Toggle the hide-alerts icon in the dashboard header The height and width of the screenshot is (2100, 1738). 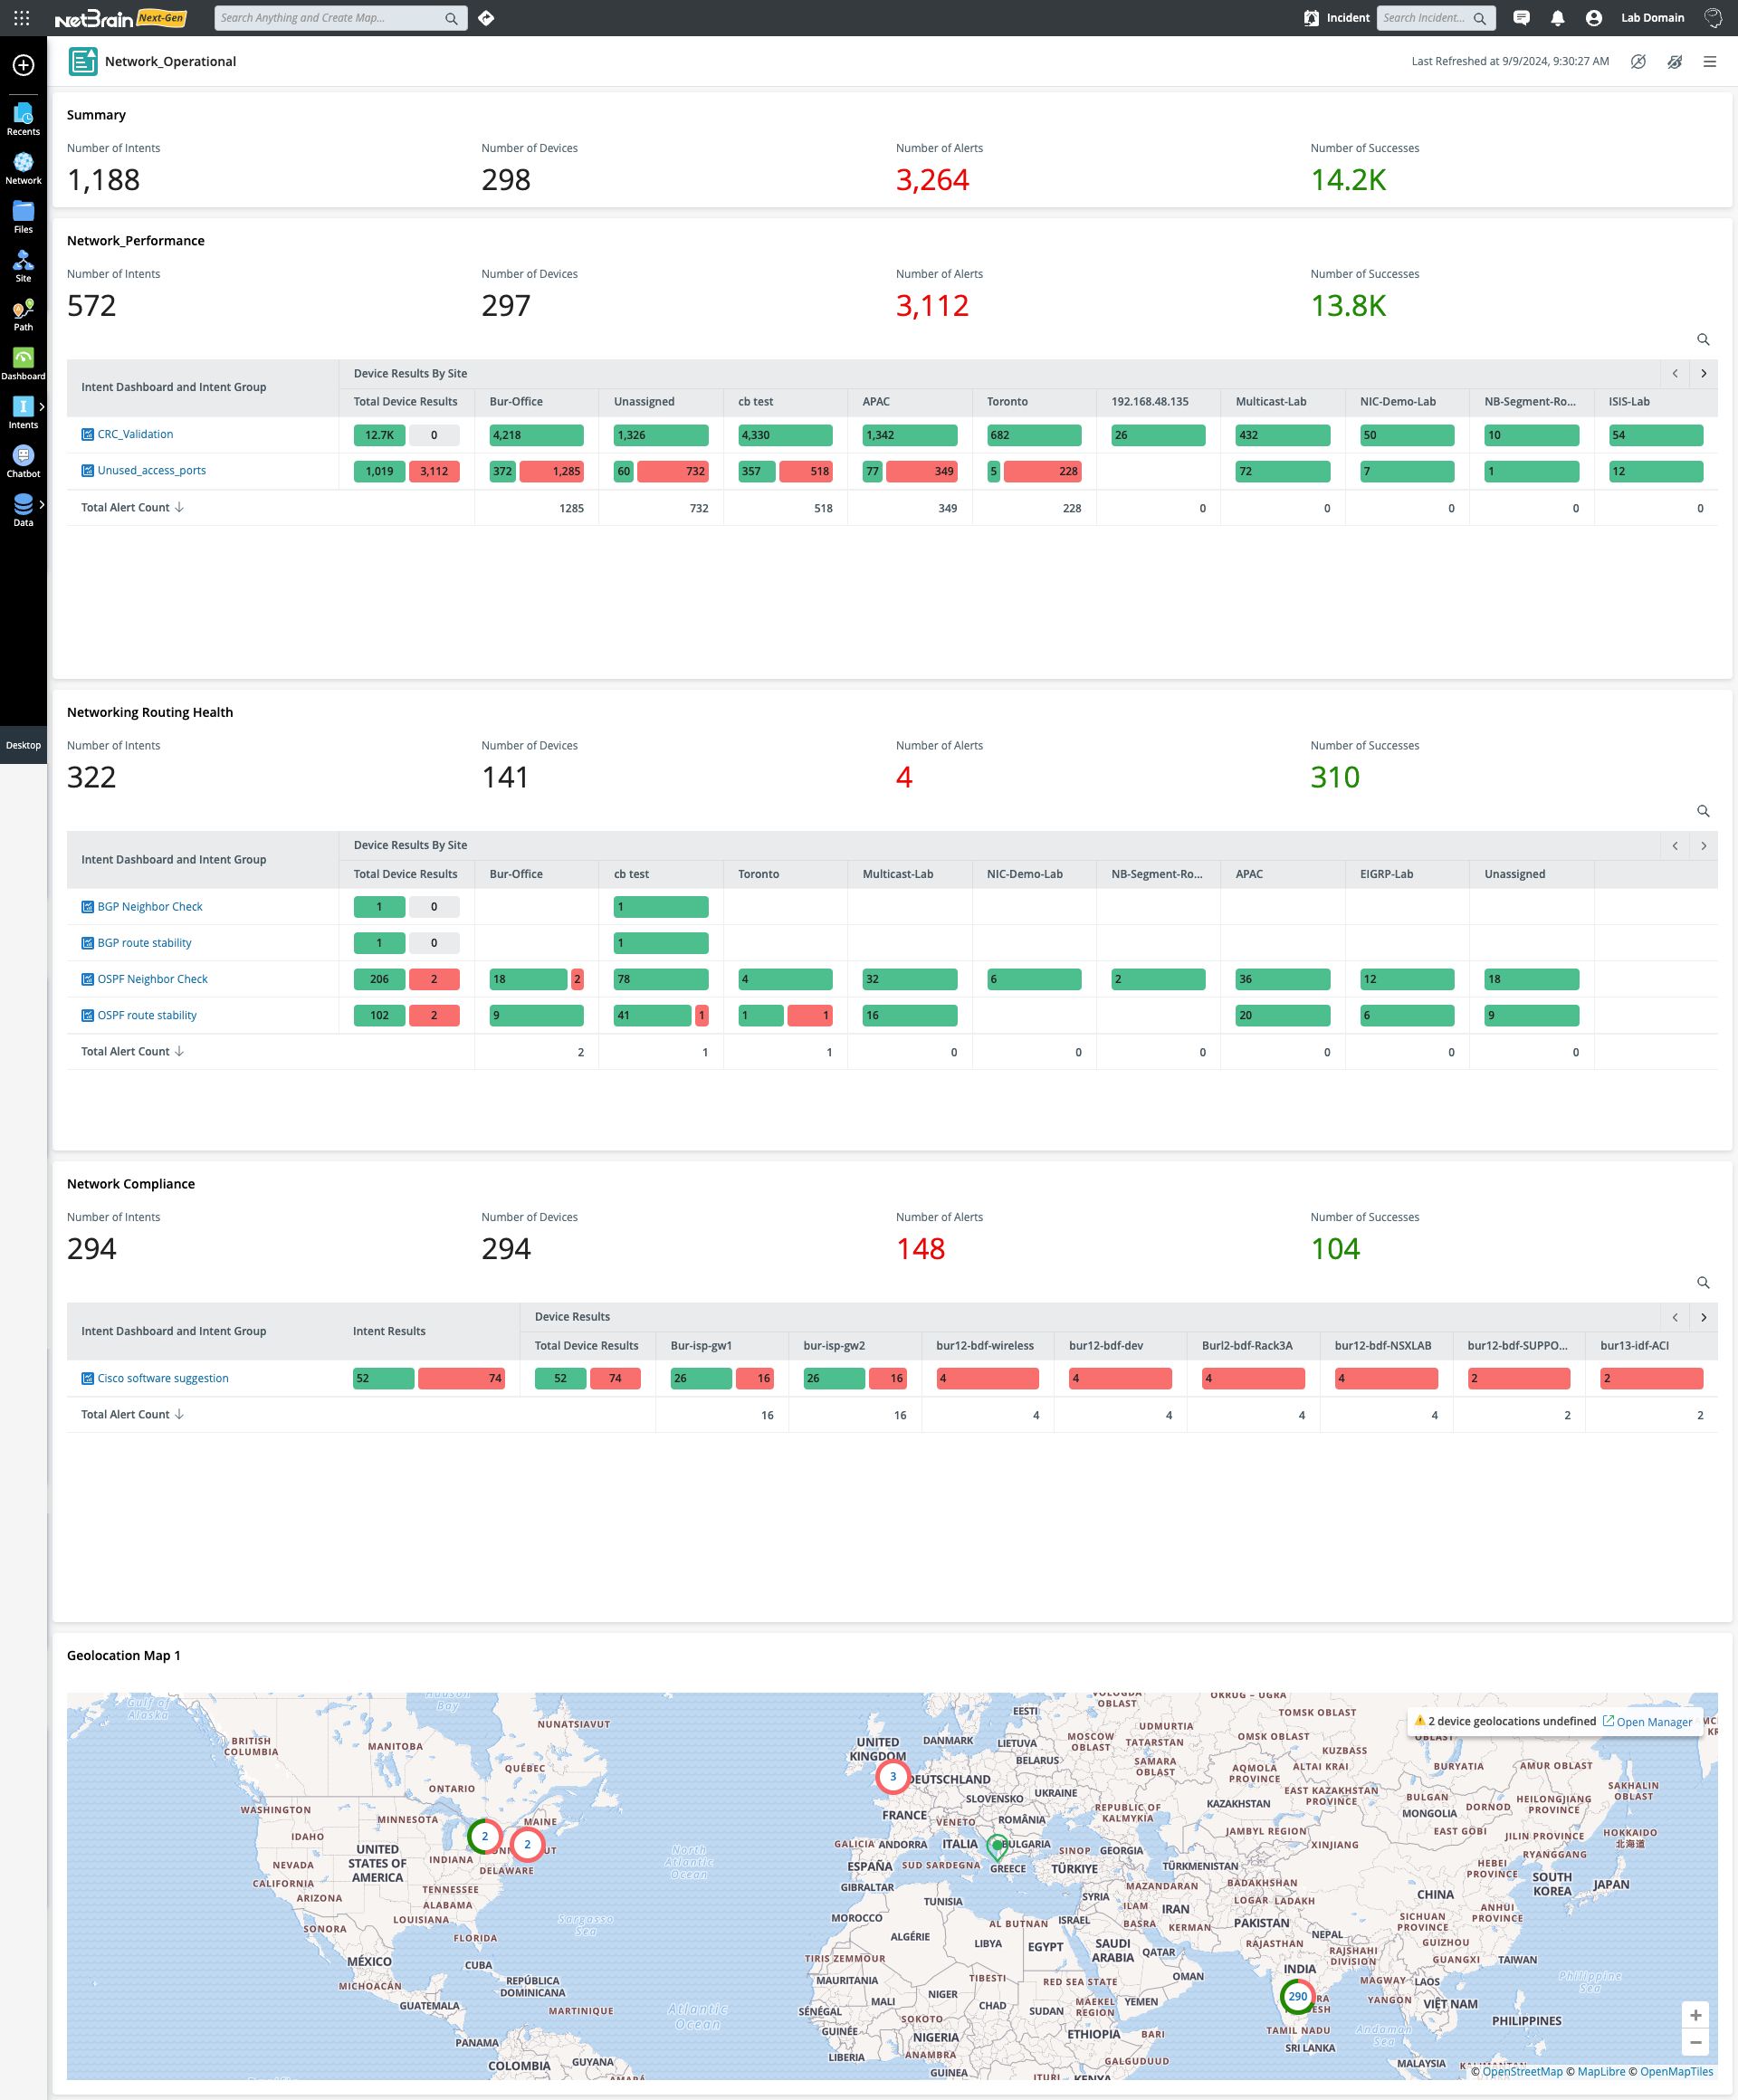pyautogui.click(x=1675, y=61)
